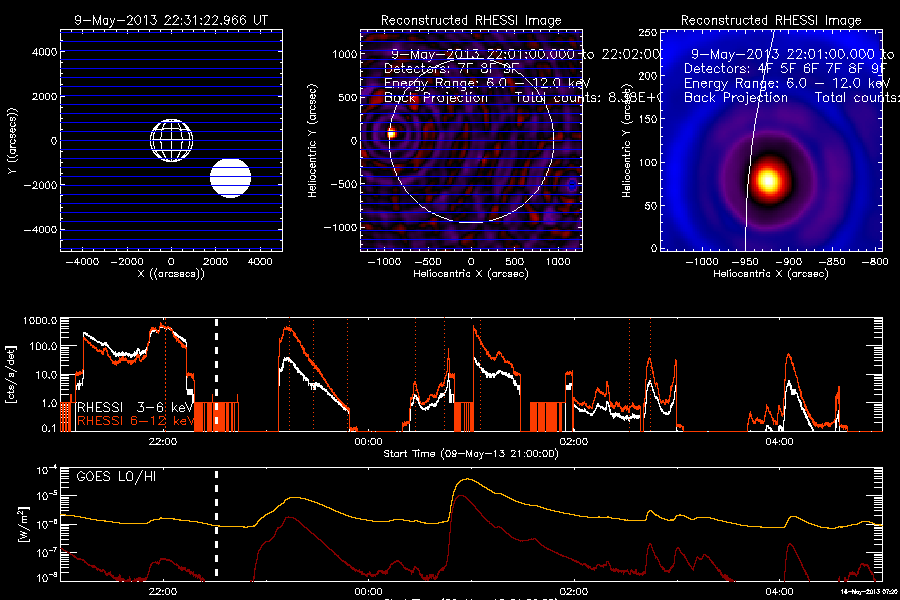Click the white dashed time marker in GOES plot
The height and width of the screenshot is (600, 900).
click(x=216, y=524)
